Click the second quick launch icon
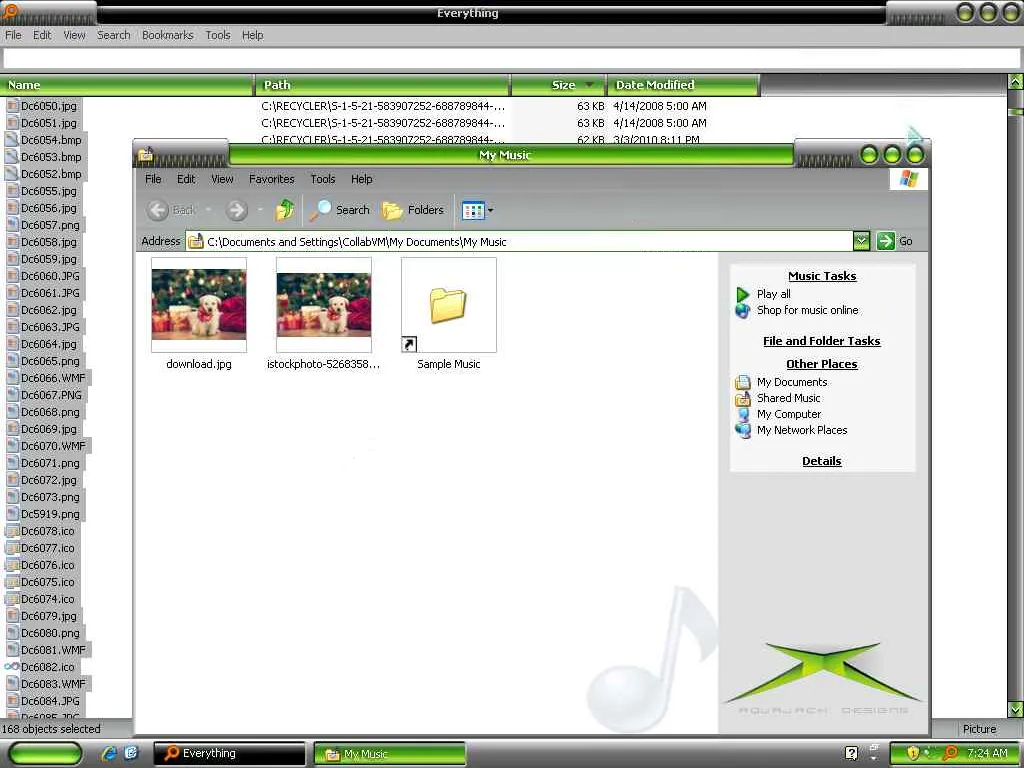Viewport: 1024px width, 768px height. (131, 753)
